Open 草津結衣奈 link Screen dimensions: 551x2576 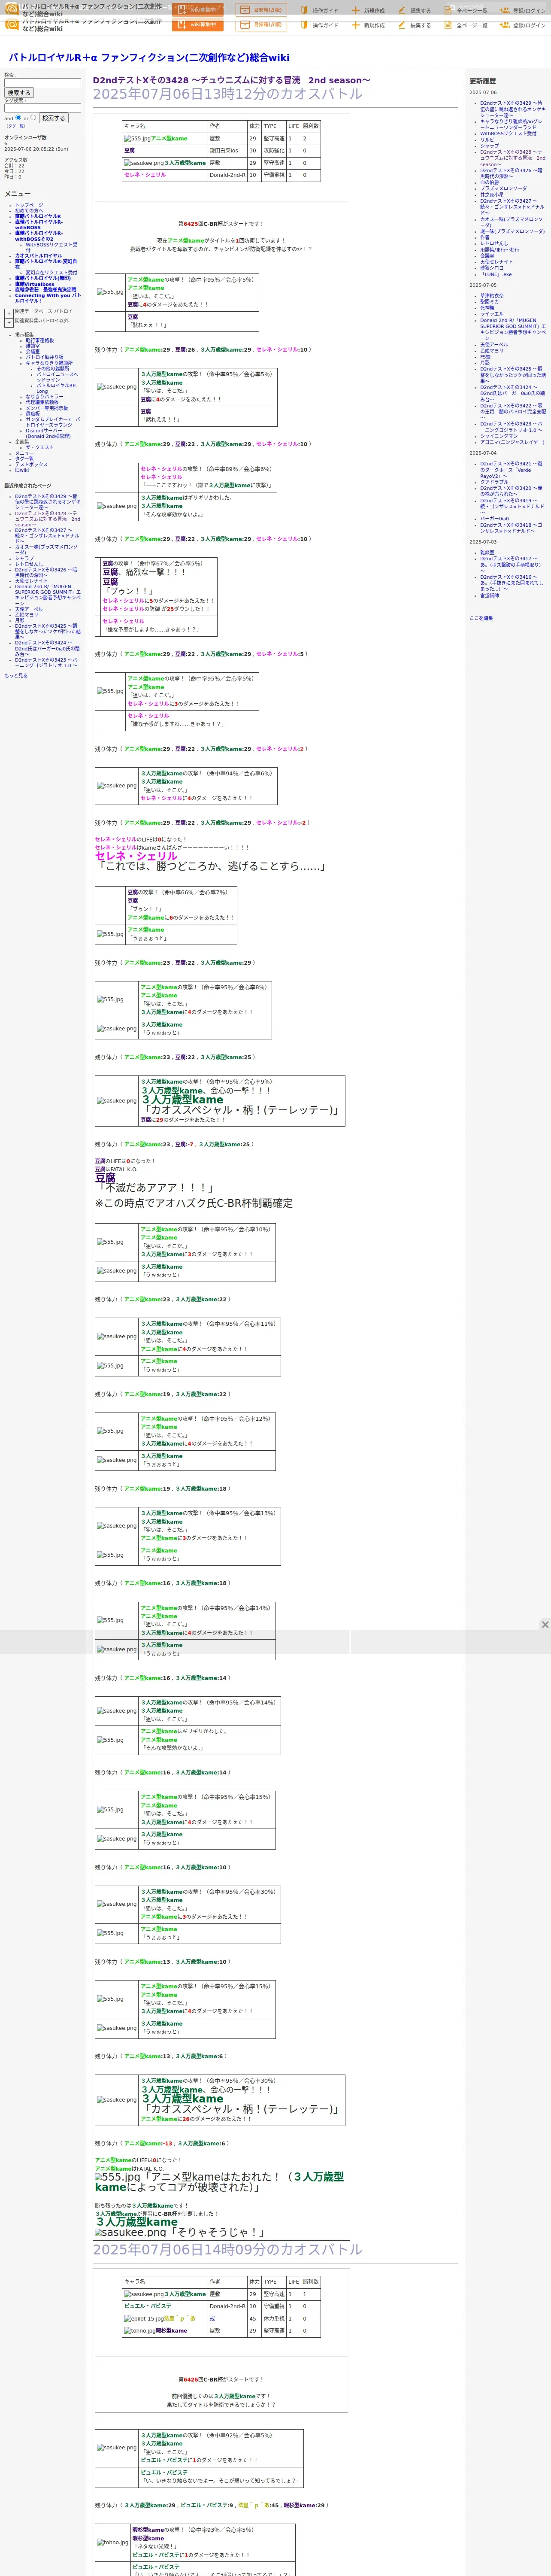point(492,296)
